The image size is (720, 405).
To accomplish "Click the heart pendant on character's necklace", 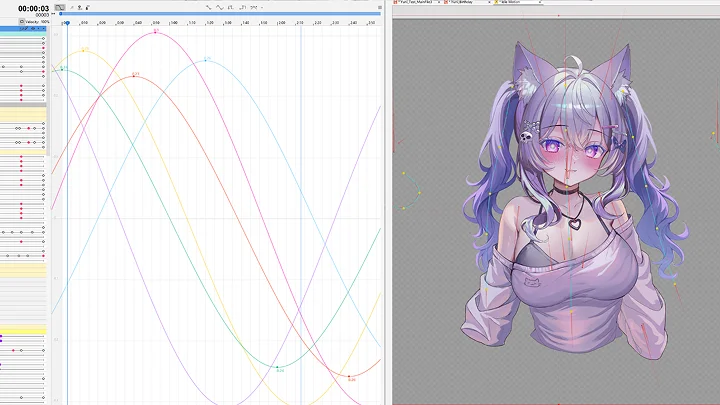I will click(x=575, y=224).
